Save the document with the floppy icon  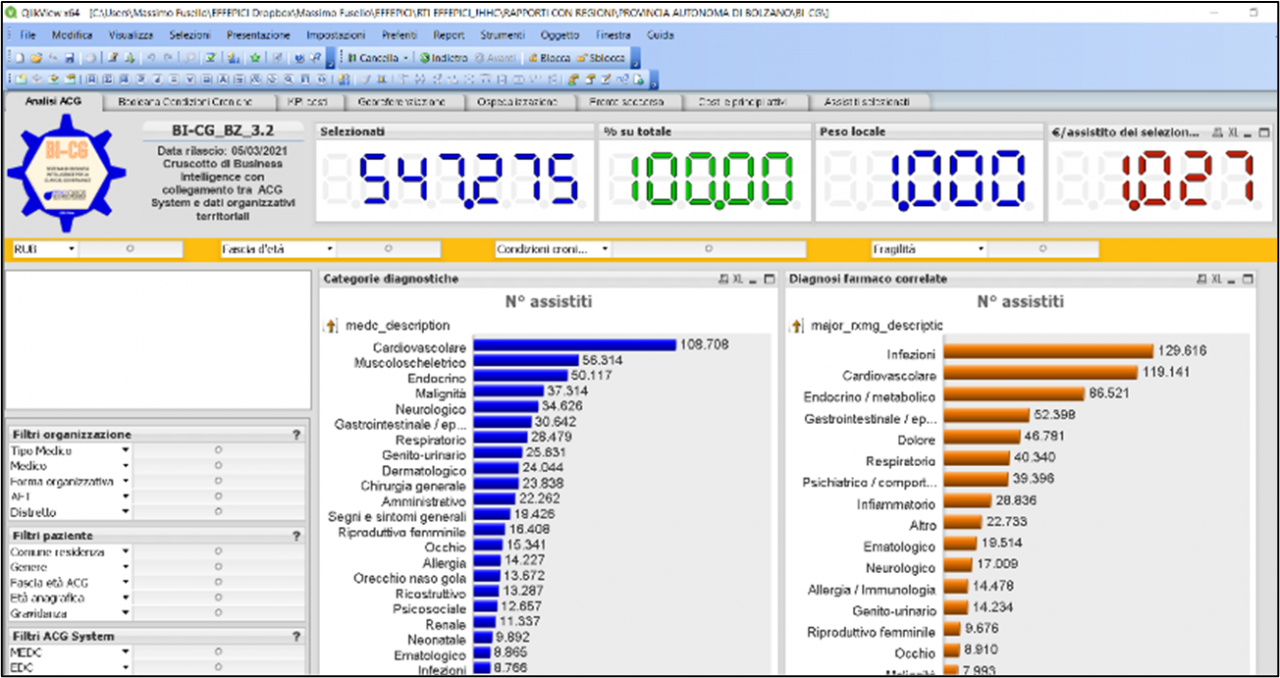(68, 58)
